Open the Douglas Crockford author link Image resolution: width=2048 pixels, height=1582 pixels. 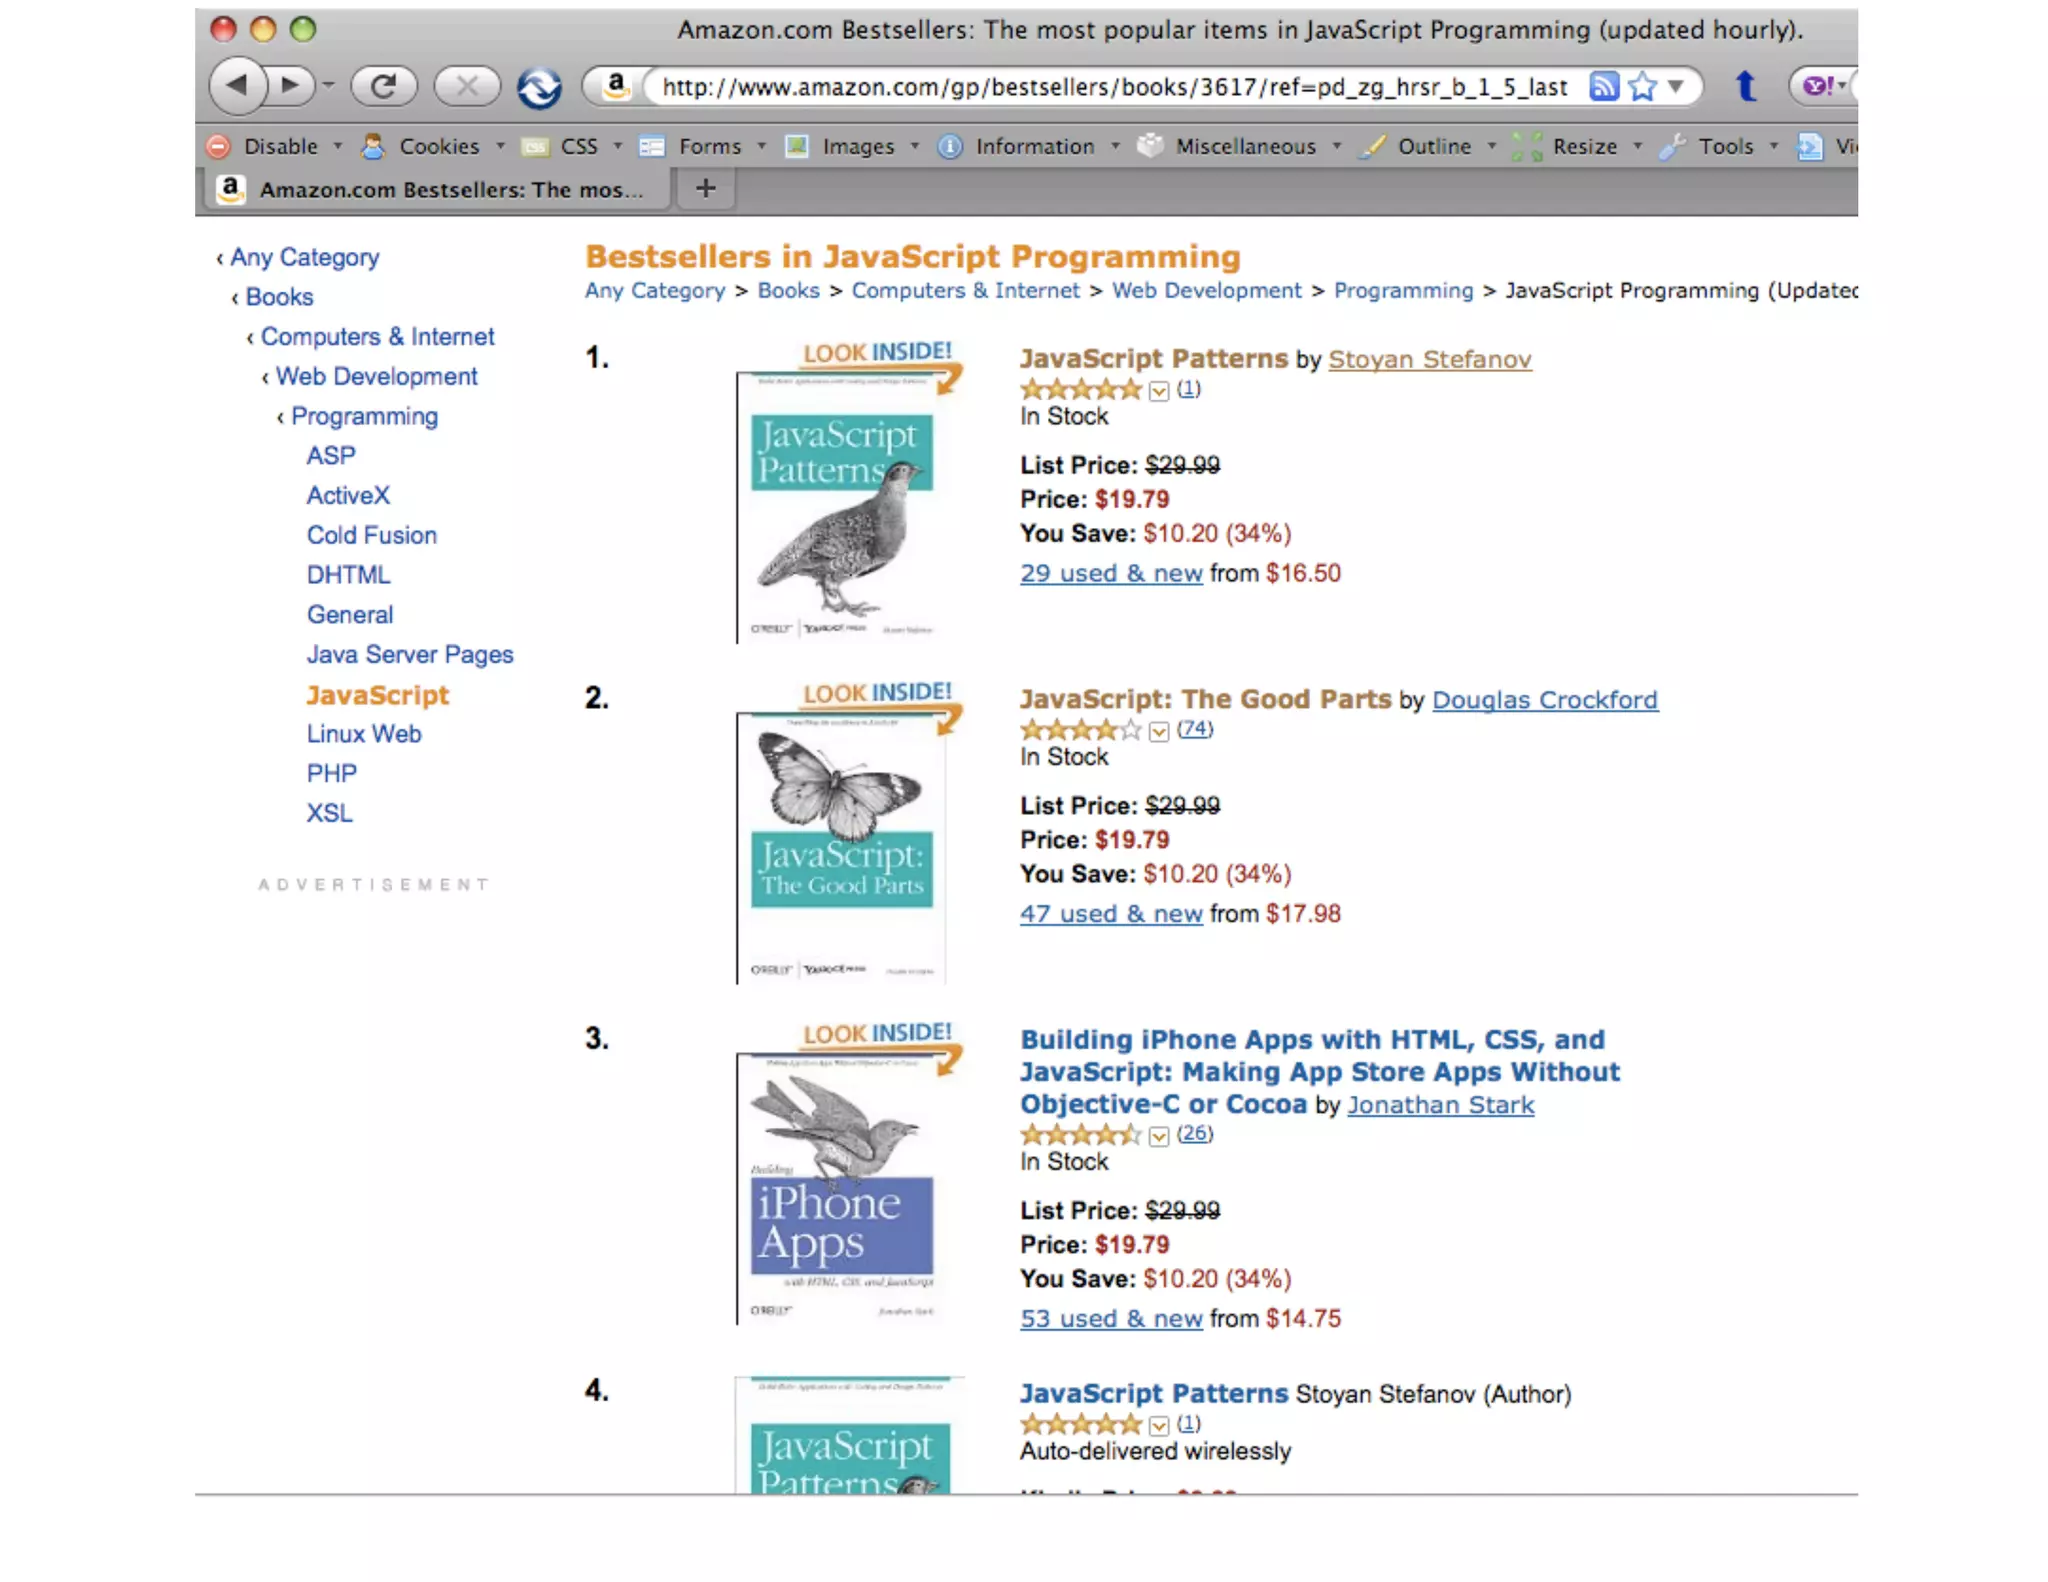point(1544,700)
